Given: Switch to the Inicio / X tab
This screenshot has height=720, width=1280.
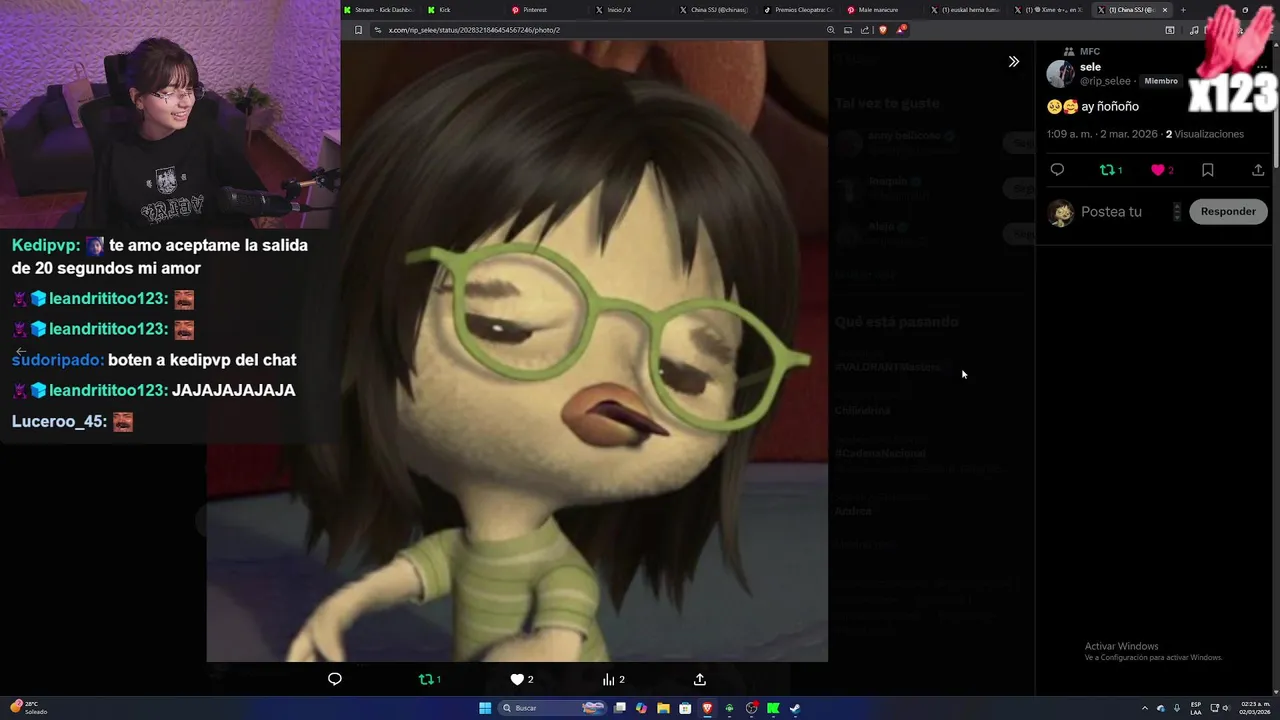Looking at the screenshot, I should [627, 10].
